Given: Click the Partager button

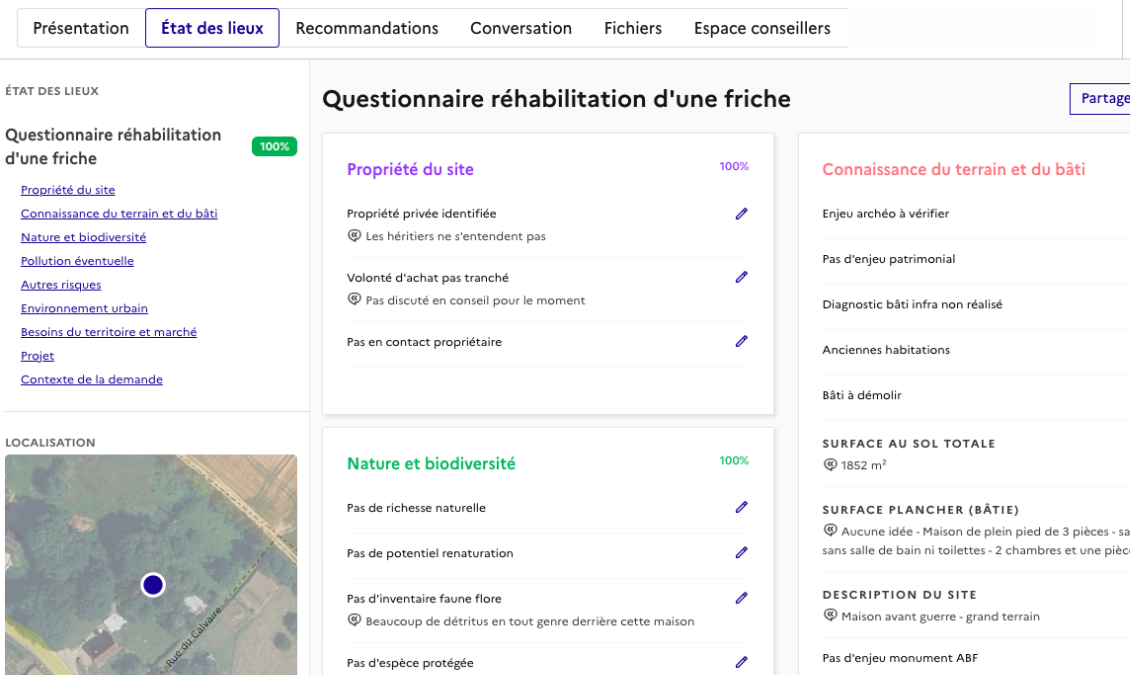Looking at the screenshot, I should coord(1103,99).
